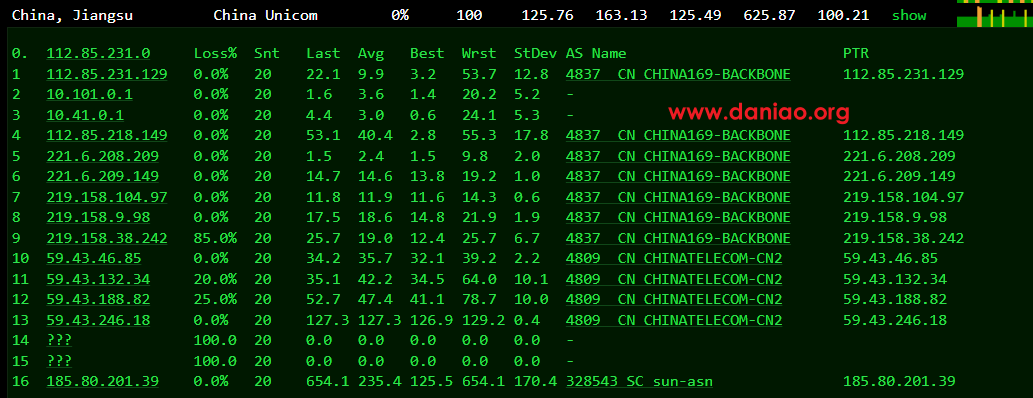Open AS 4809 CHINATELECOM-CN2 link on hop 13
This screenshot has width=1033, height=398.
674,320
